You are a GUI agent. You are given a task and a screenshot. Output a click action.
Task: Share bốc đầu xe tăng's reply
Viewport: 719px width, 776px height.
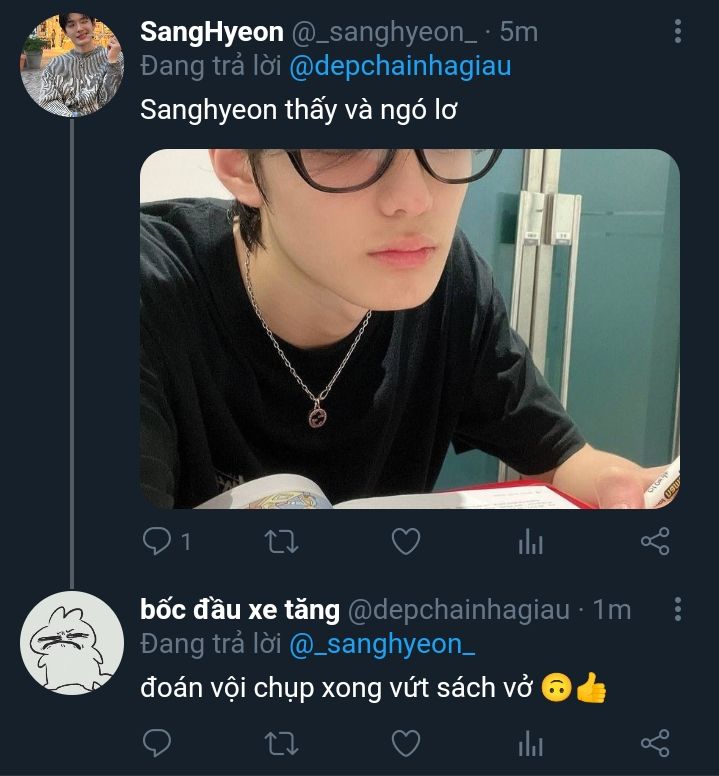point(654,743)
